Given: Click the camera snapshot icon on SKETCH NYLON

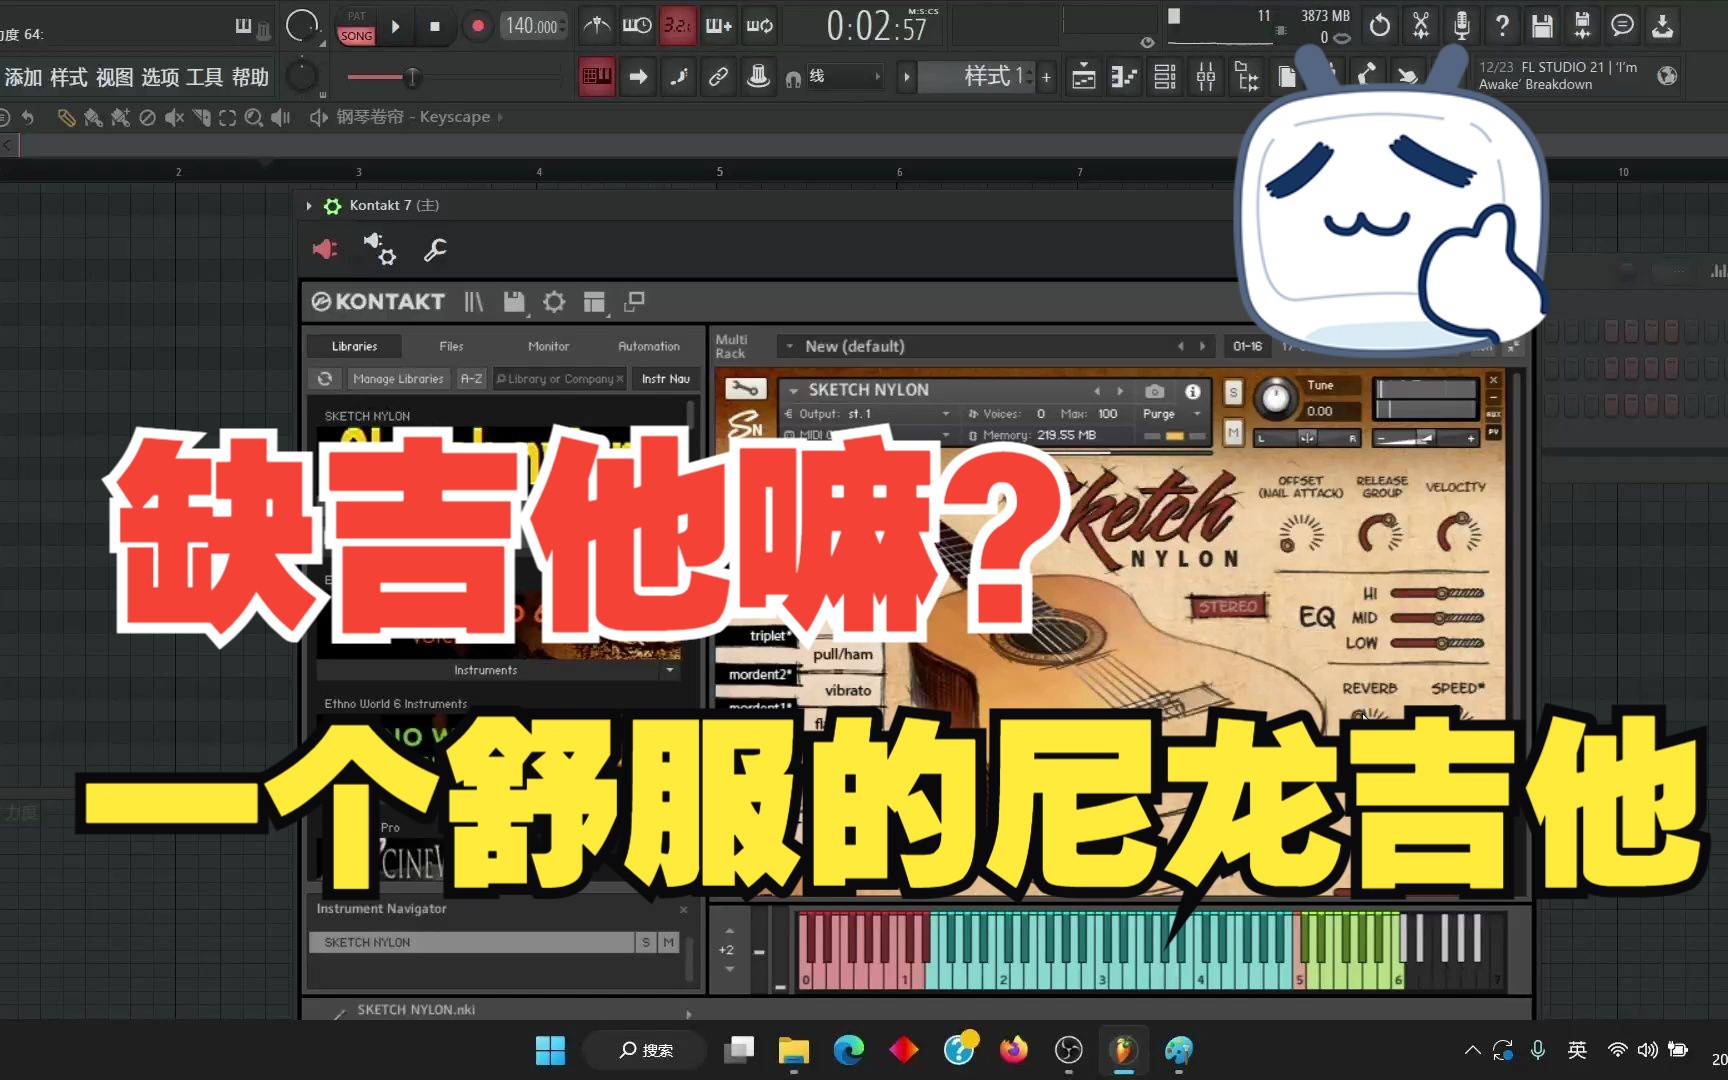Looking at the screenshot, I should (1155, 392).
